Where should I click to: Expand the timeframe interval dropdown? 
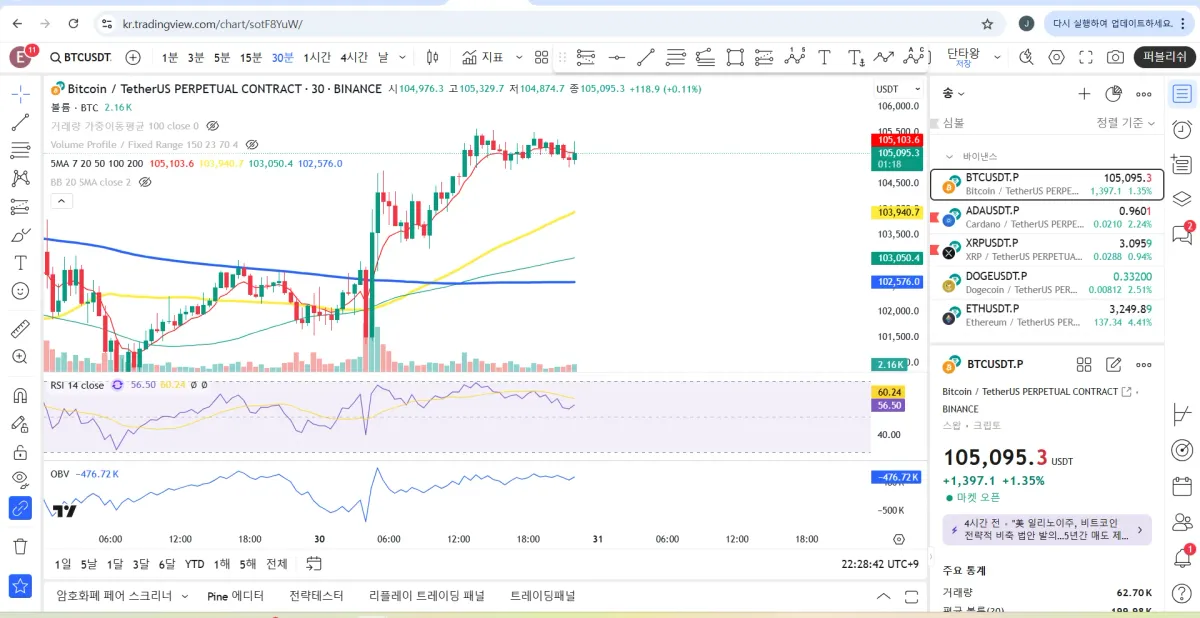click(x=403, y=57)
